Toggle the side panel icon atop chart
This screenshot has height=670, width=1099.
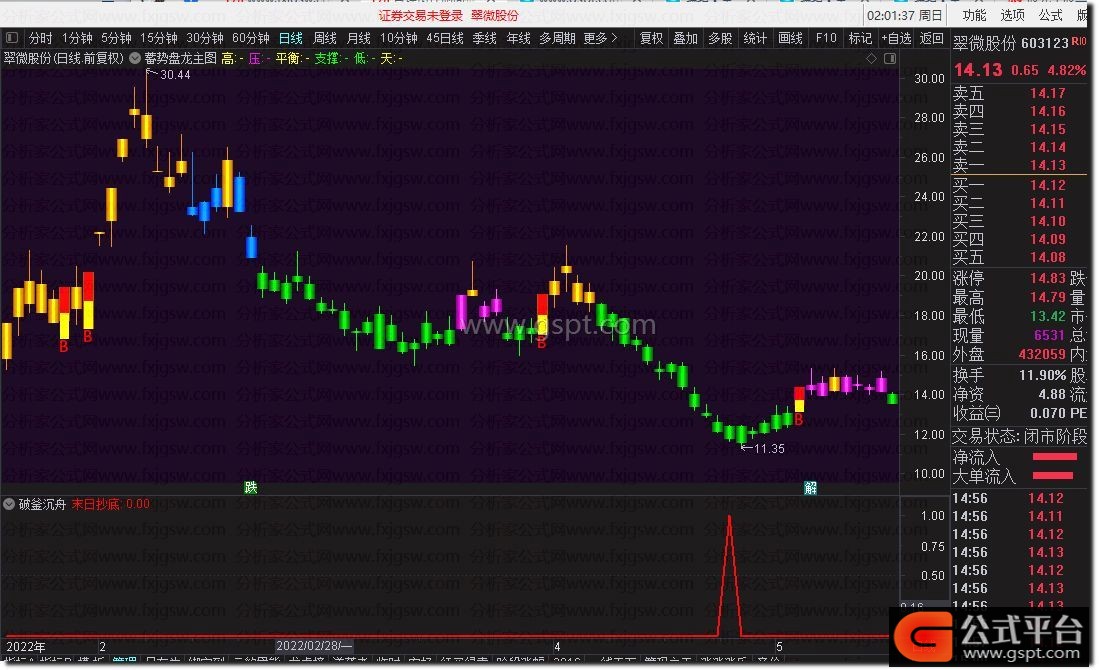pyautogui.click(x=889, y=58)
